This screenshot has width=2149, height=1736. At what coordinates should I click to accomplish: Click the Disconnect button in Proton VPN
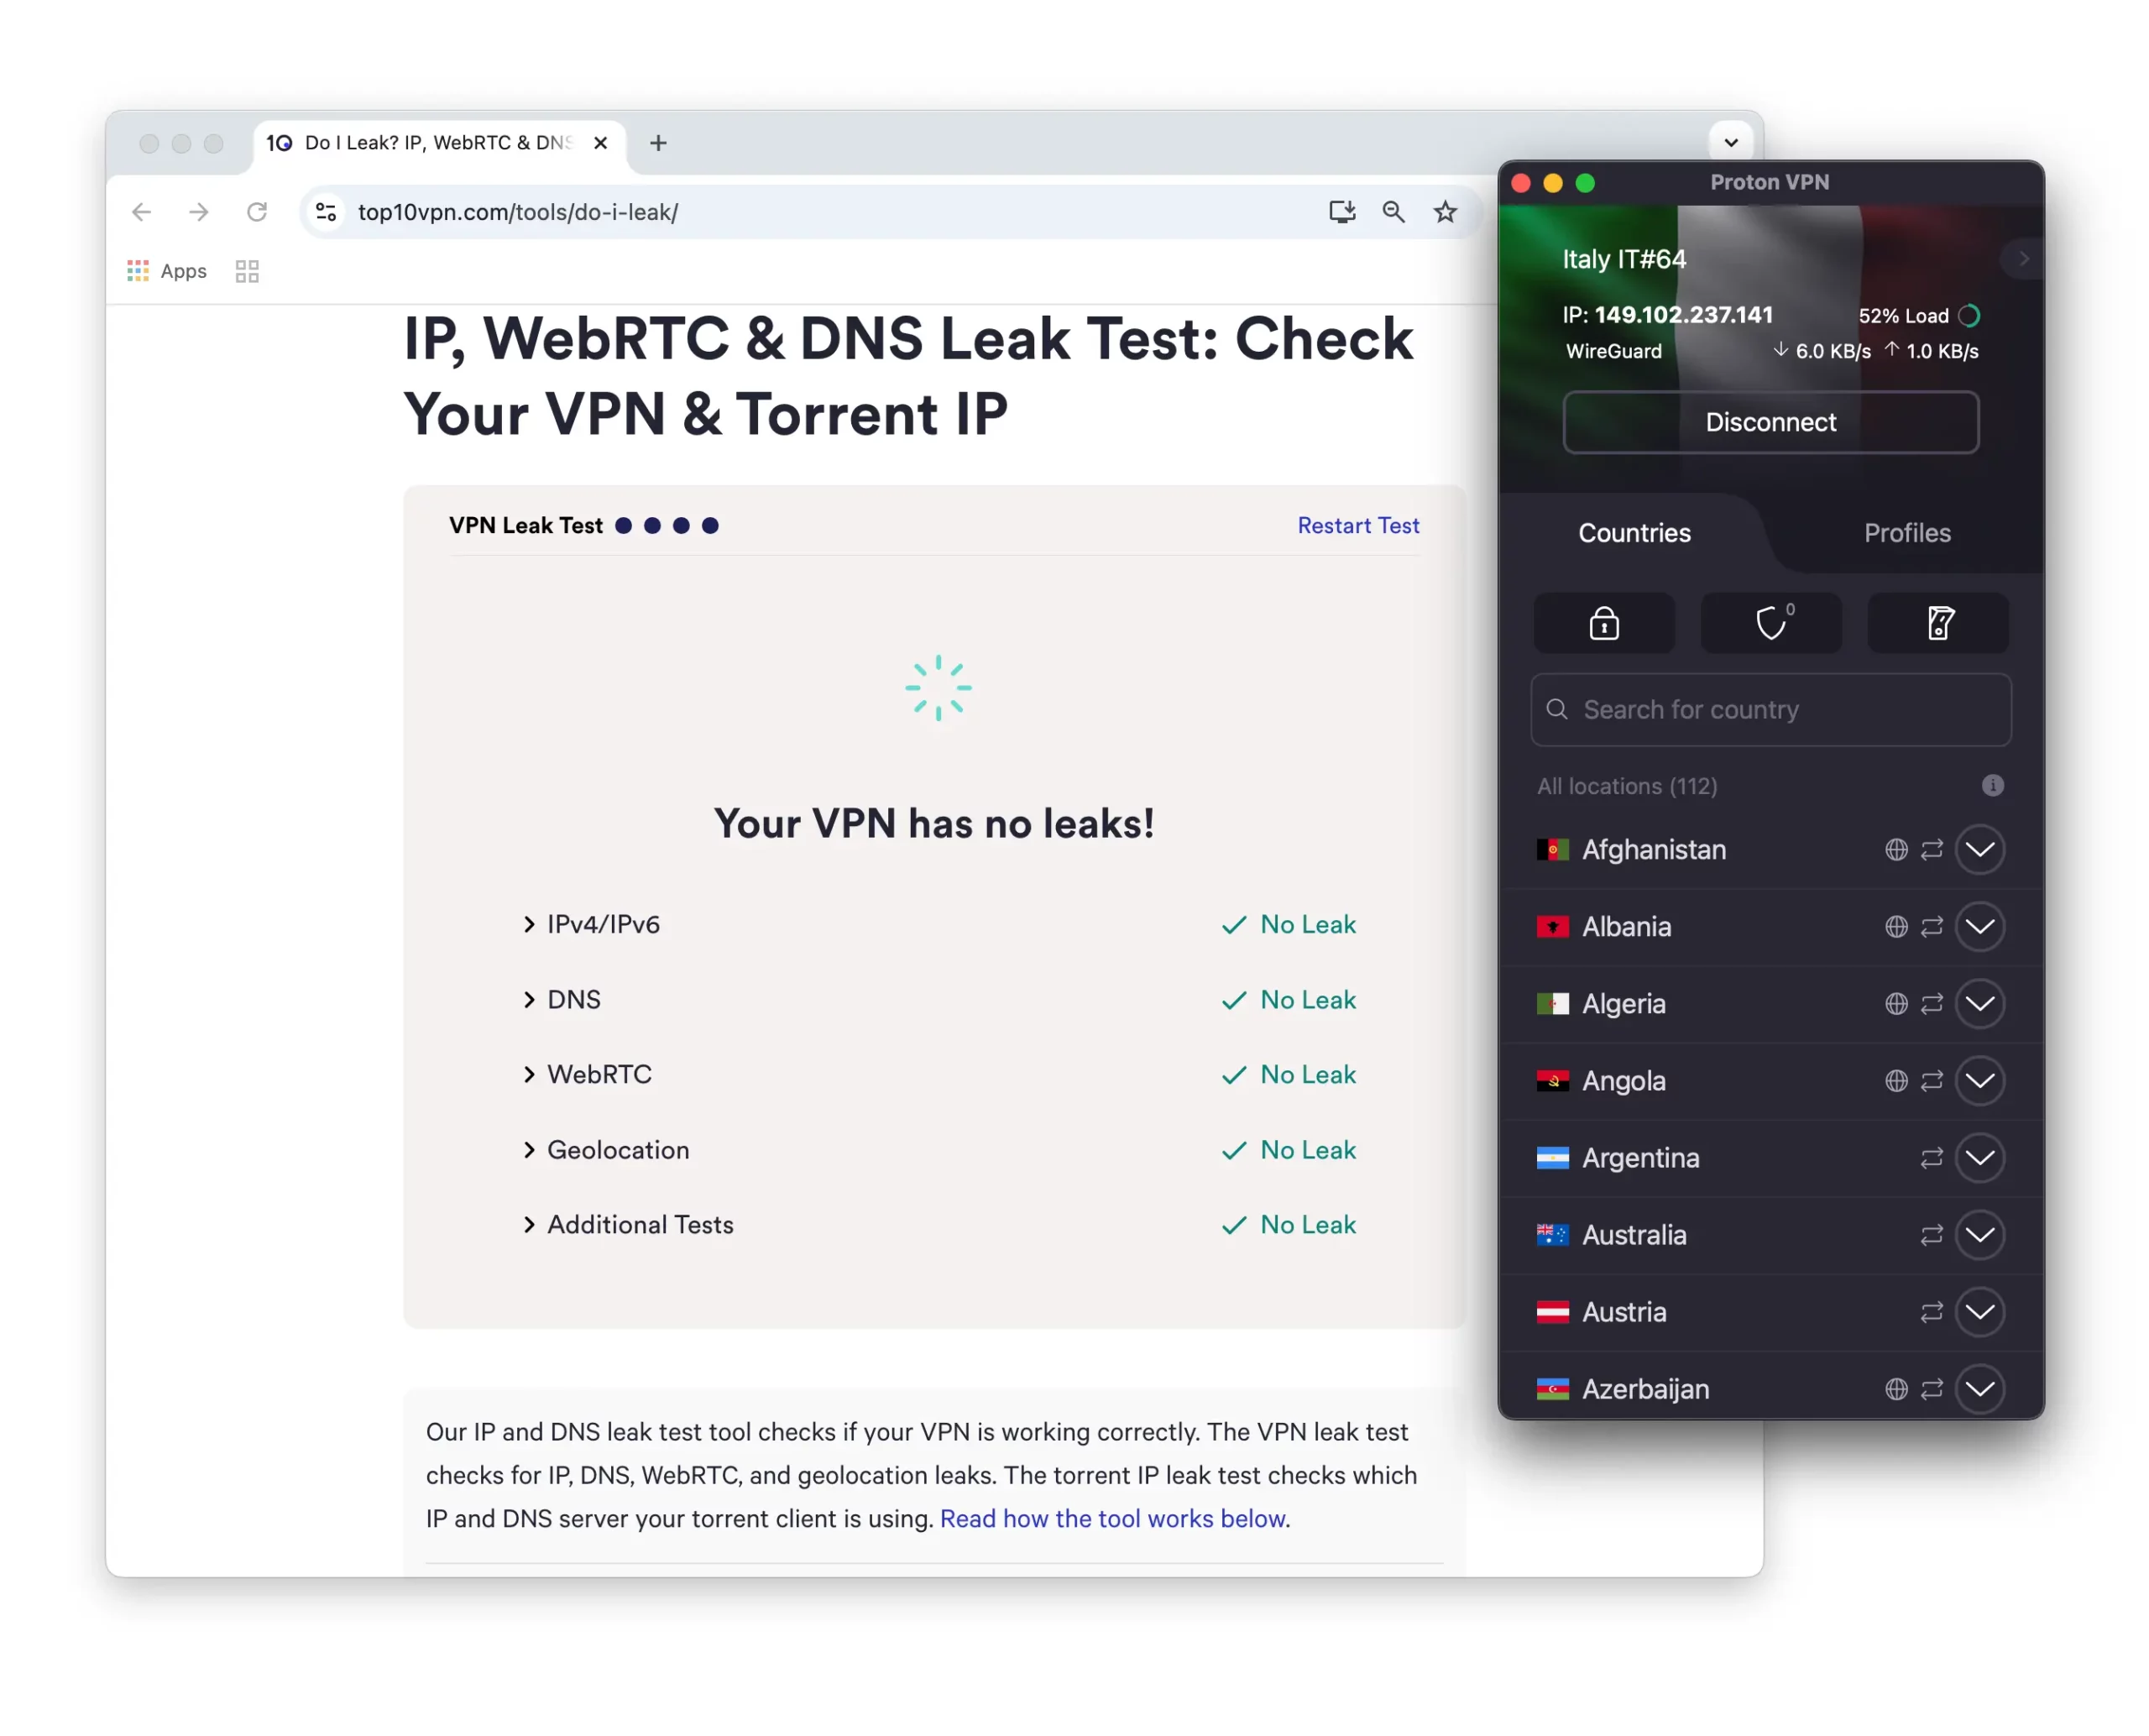point(1768,421)
